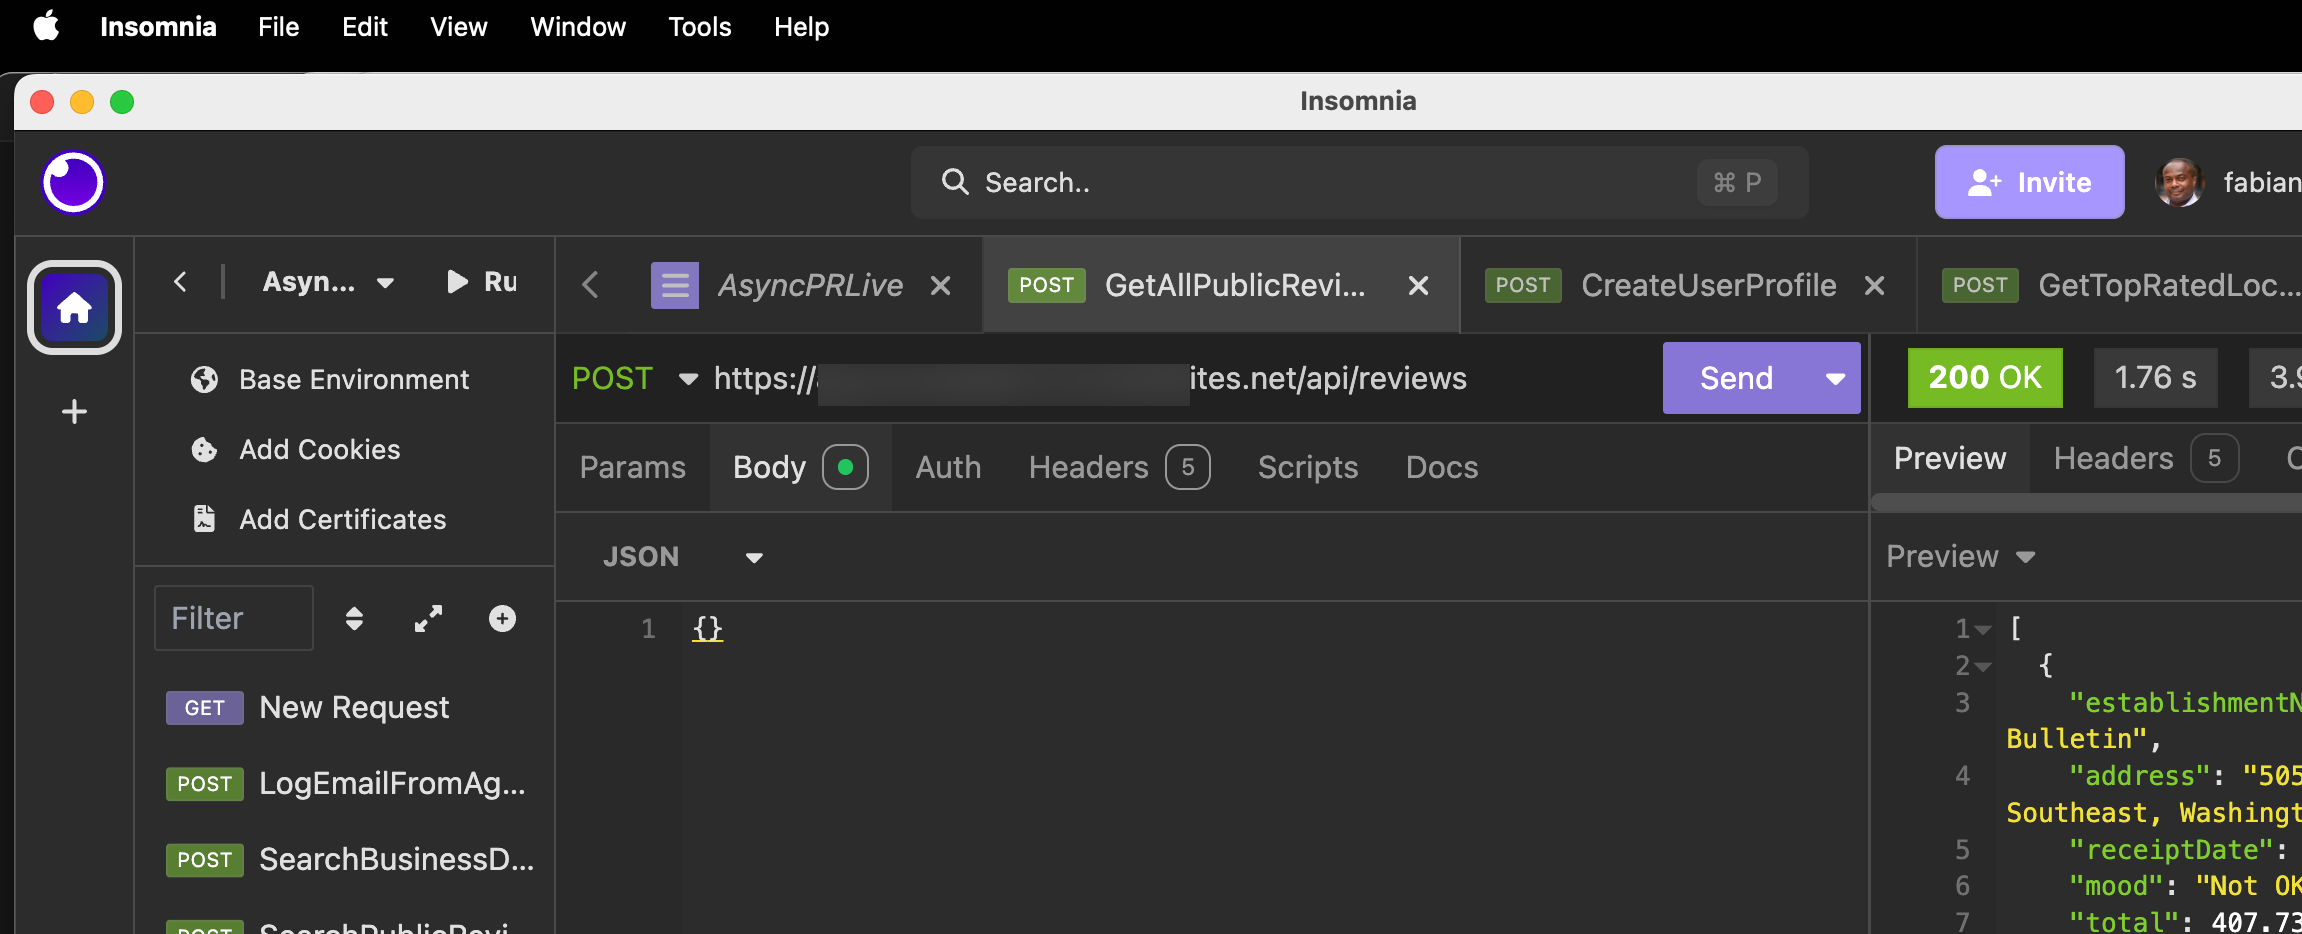
Task: Open the Params tab
Action: pyautogui.click(x=632, y=467)
